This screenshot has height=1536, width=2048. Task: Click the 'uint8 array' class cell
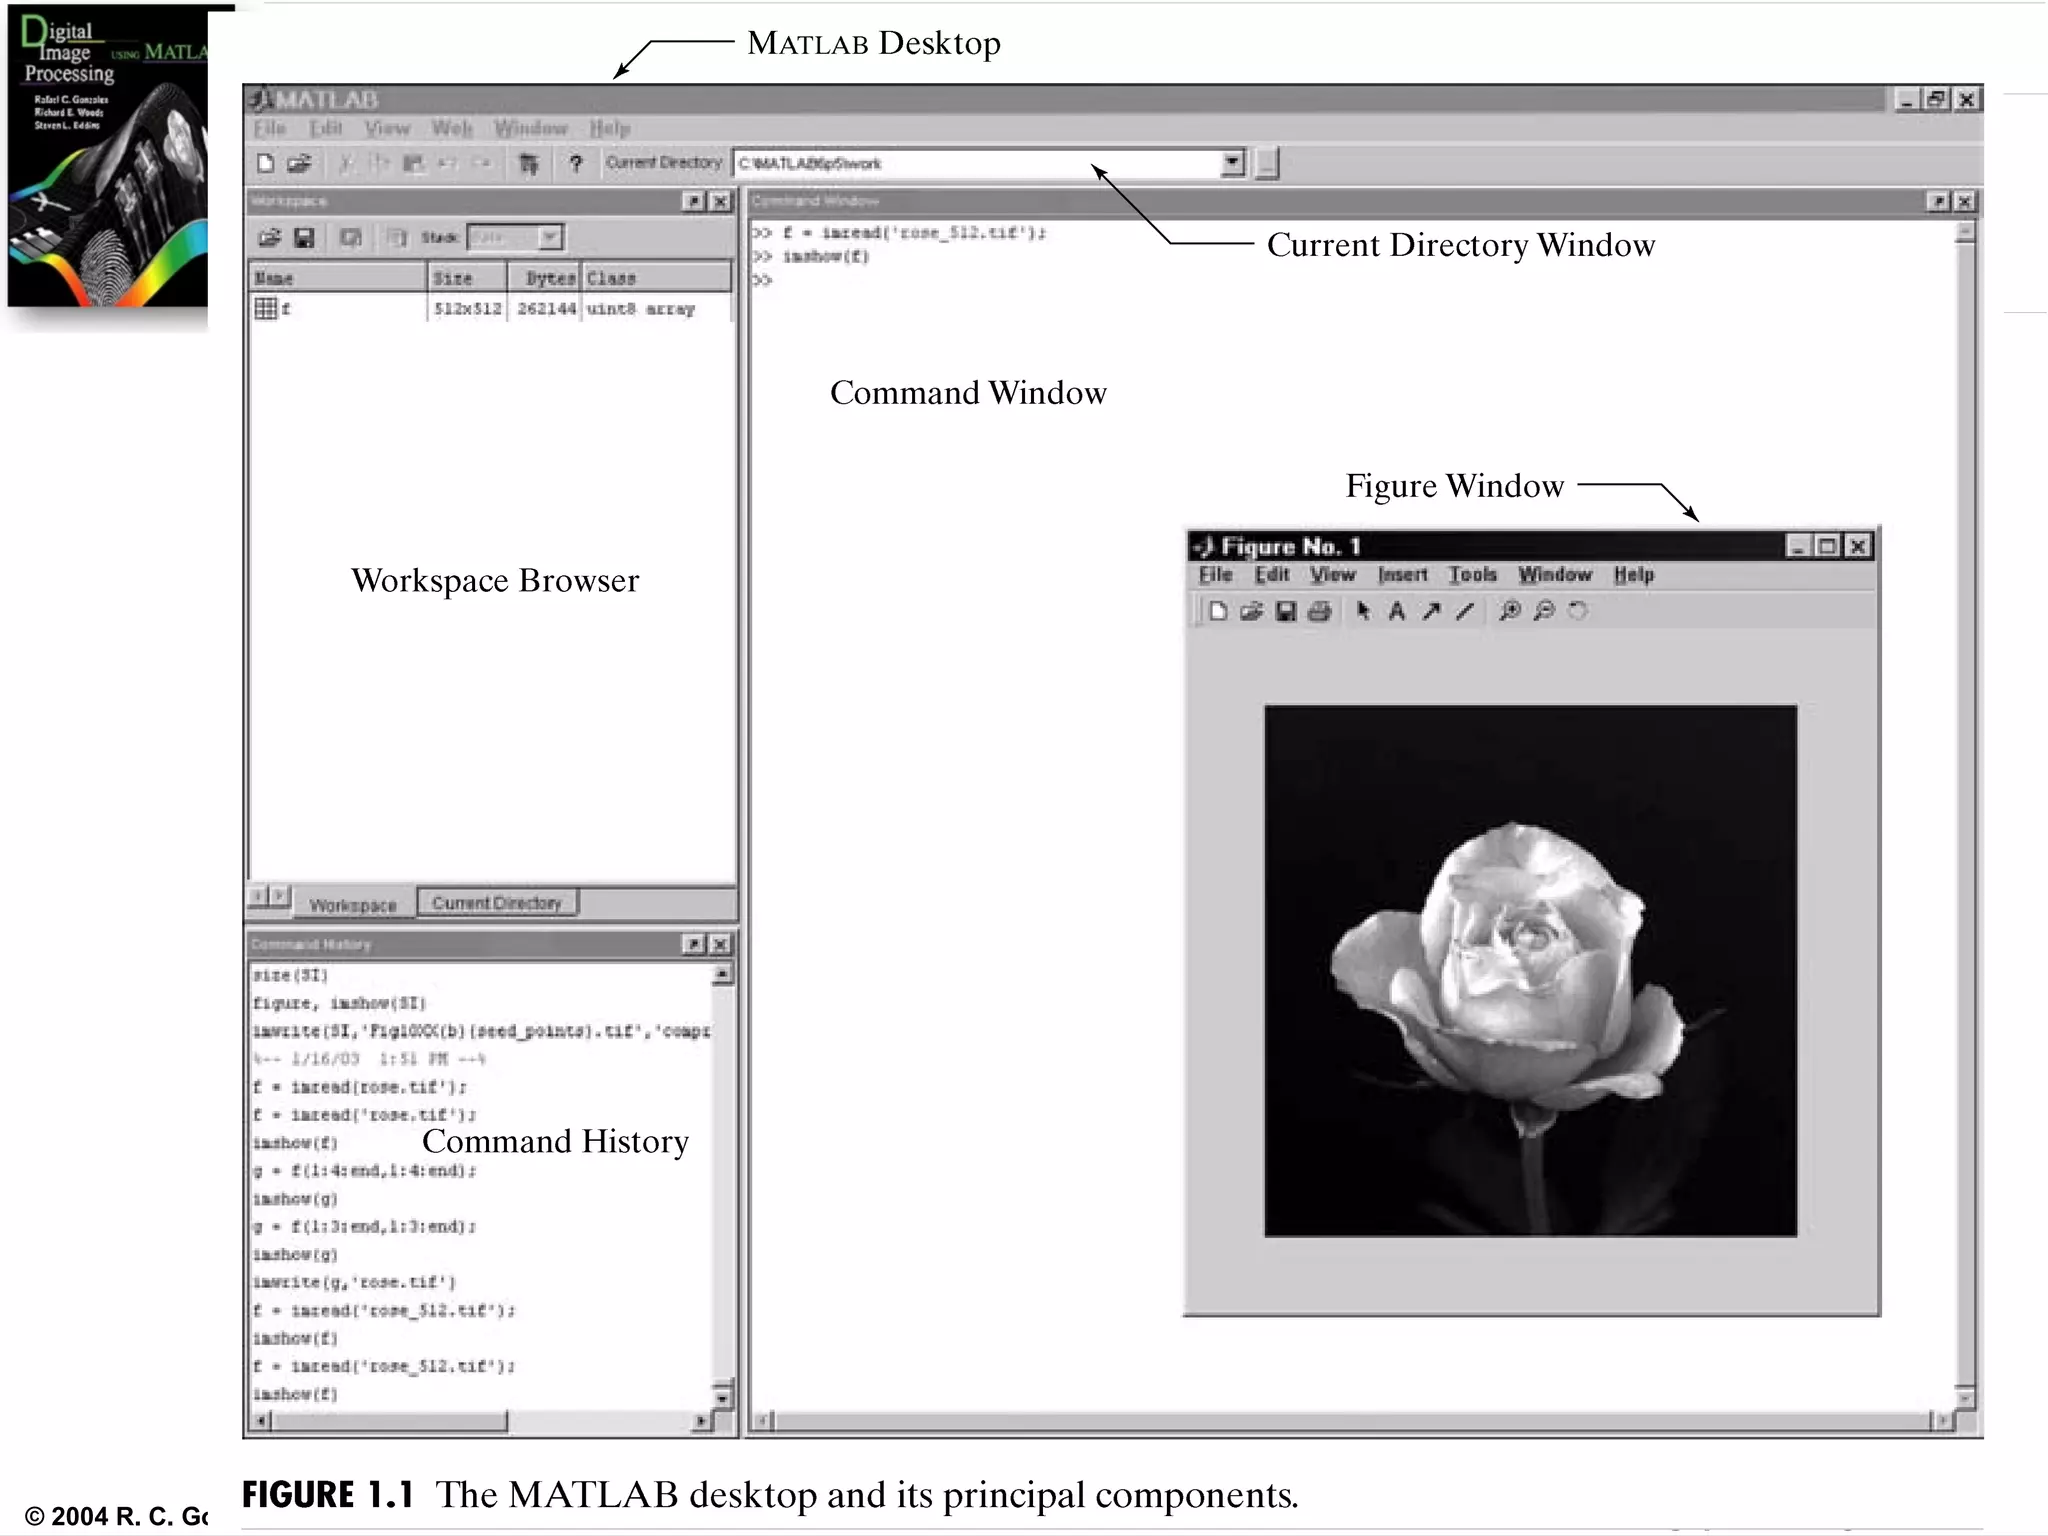pos(640,309)
